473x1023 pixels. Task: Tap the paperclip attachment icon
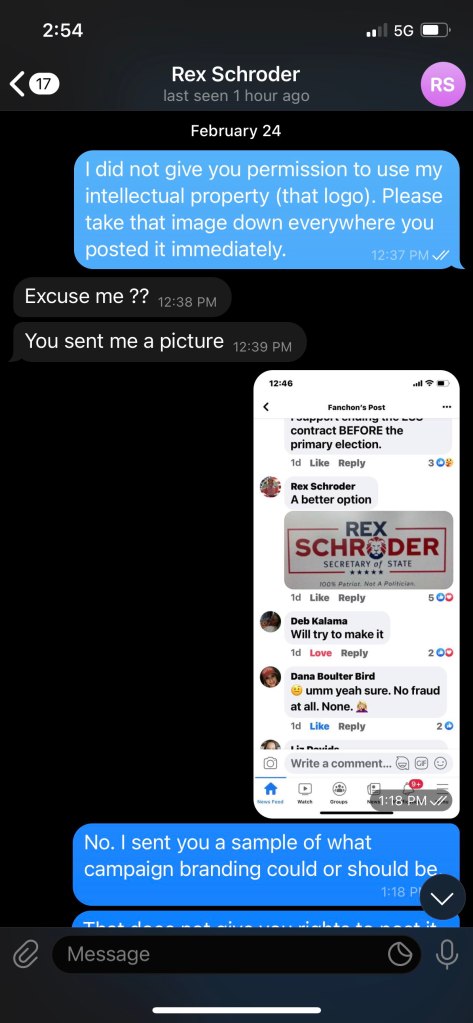pyautogui.click(x=26, y=954)
